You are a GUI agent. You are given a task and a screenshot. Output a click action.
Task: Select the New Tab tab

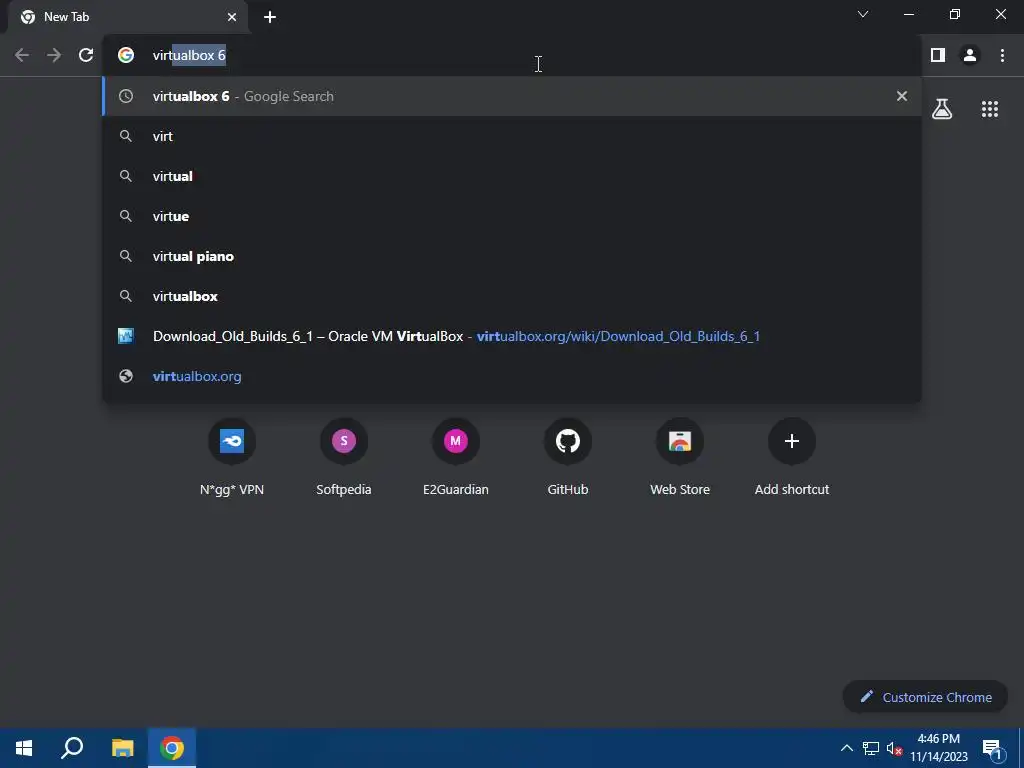(127, 18)
